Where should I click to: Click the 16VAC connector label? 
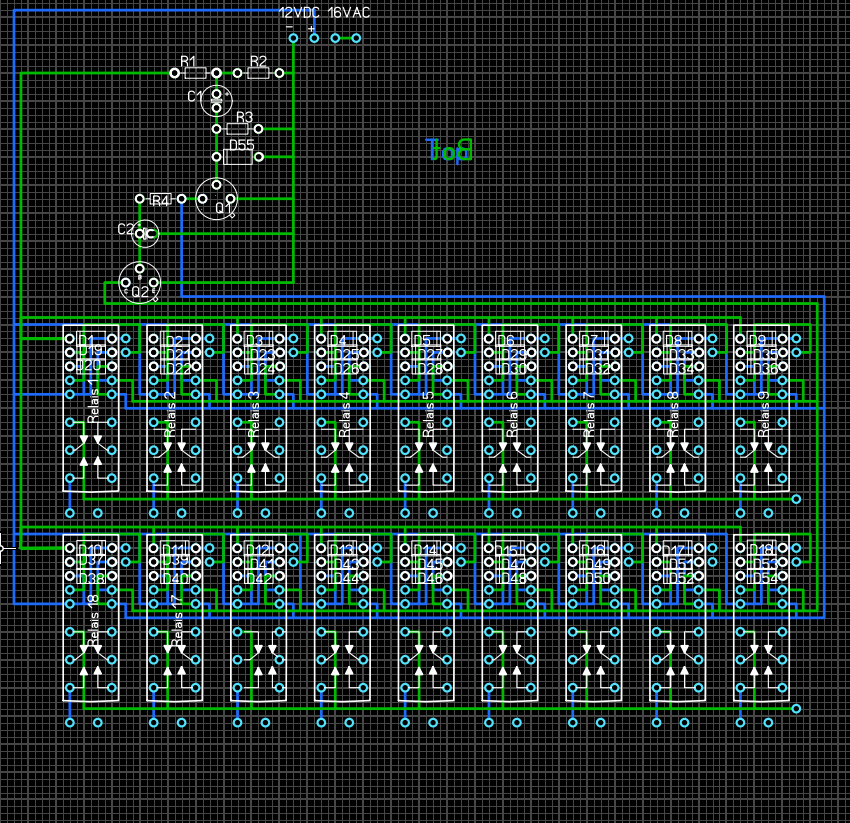coord(348,13)
